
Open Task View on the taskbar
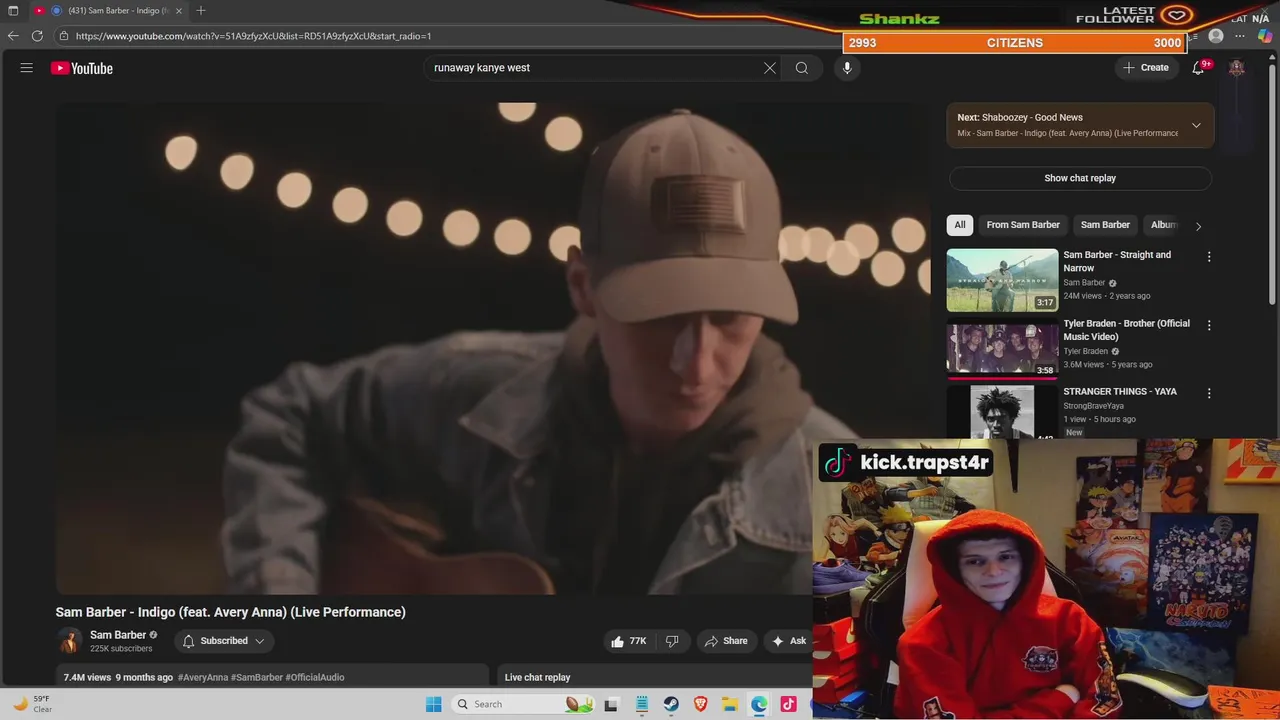tap(611, 704)
